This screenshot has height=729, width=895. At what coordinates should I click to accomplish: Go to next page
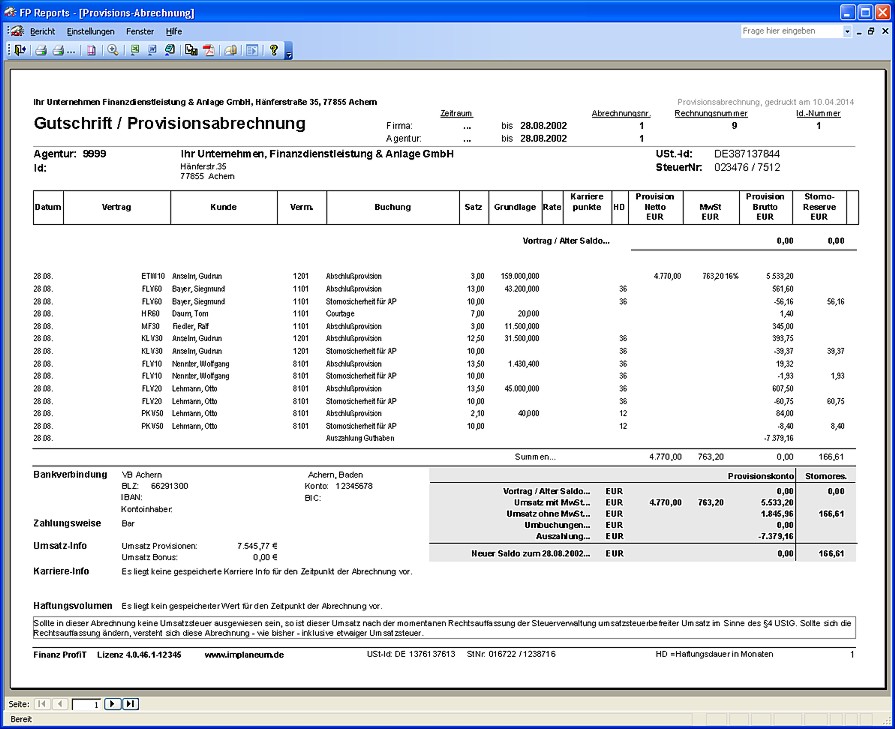click(x=113, y=704)
